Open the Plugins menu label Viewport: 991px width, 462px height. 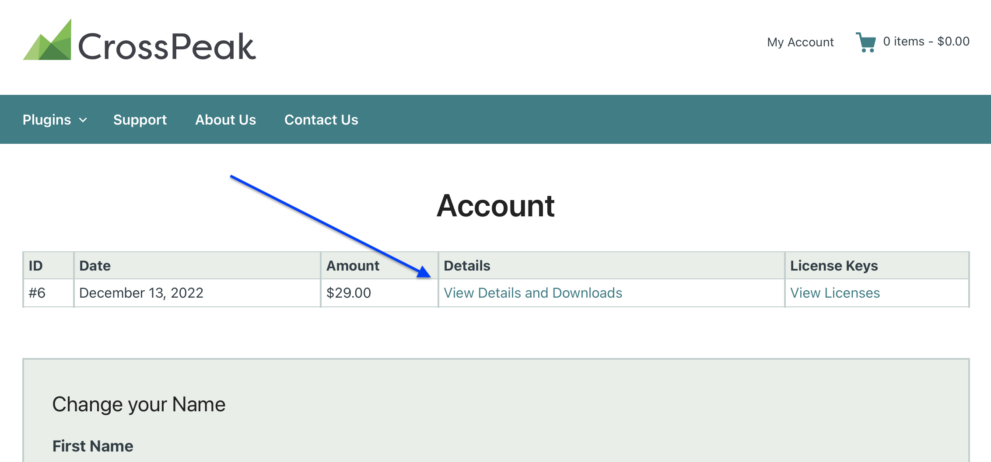47,120
